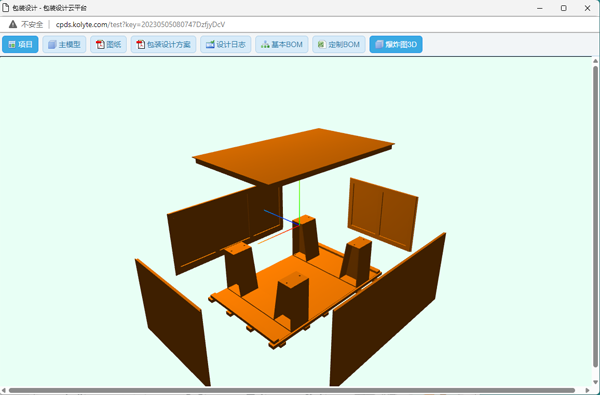
Task: Open the 基本BOM tree
Action: coord(282,44)
